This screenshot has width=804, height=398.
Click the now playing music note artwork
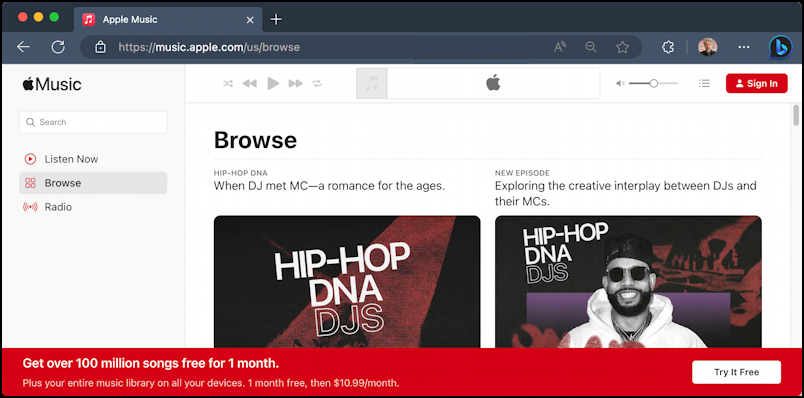pyautogui.click(x=372, y=83)
